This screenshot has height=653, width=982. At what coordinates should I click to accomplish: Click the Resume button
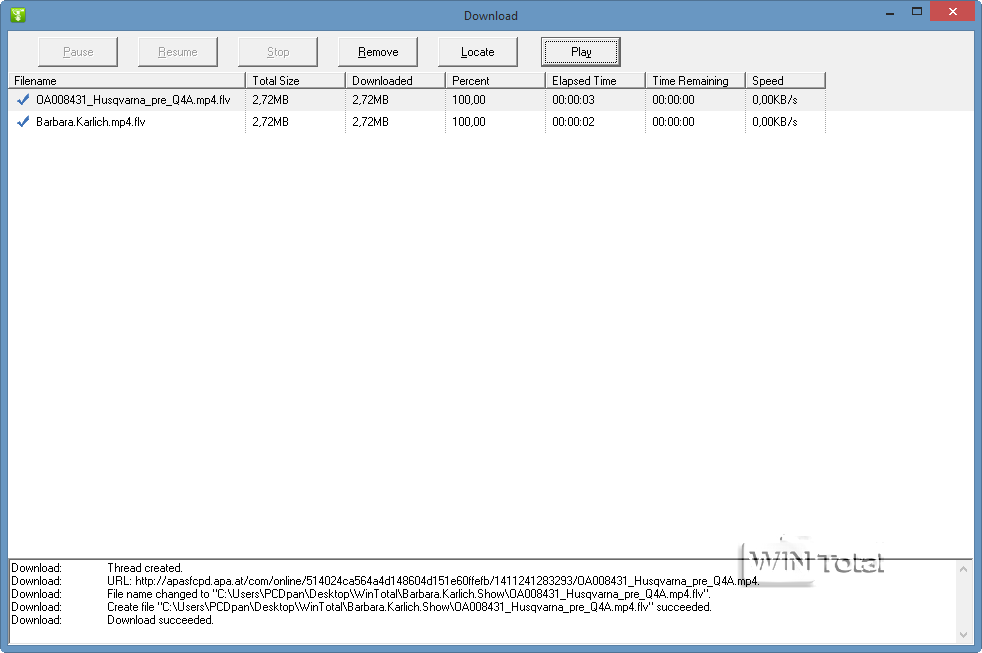(x=178, y=52)
